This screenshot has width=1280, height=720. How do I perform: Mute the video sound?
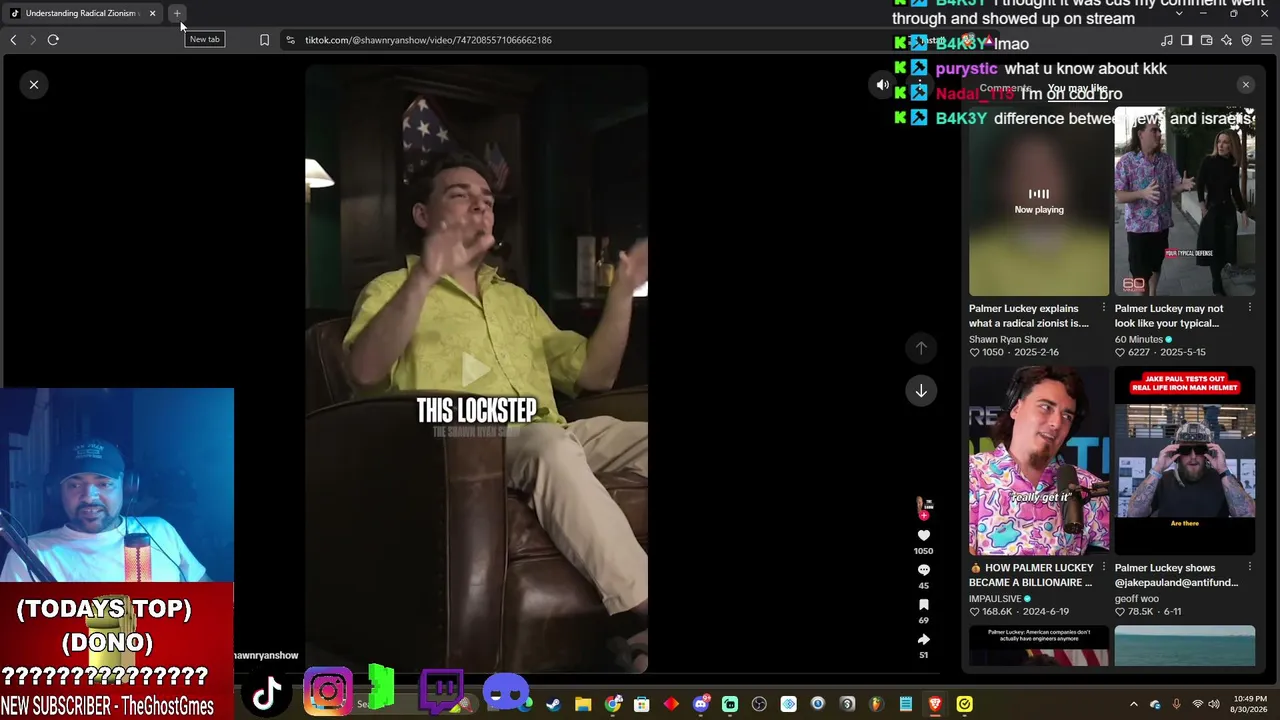pos(882,85)
